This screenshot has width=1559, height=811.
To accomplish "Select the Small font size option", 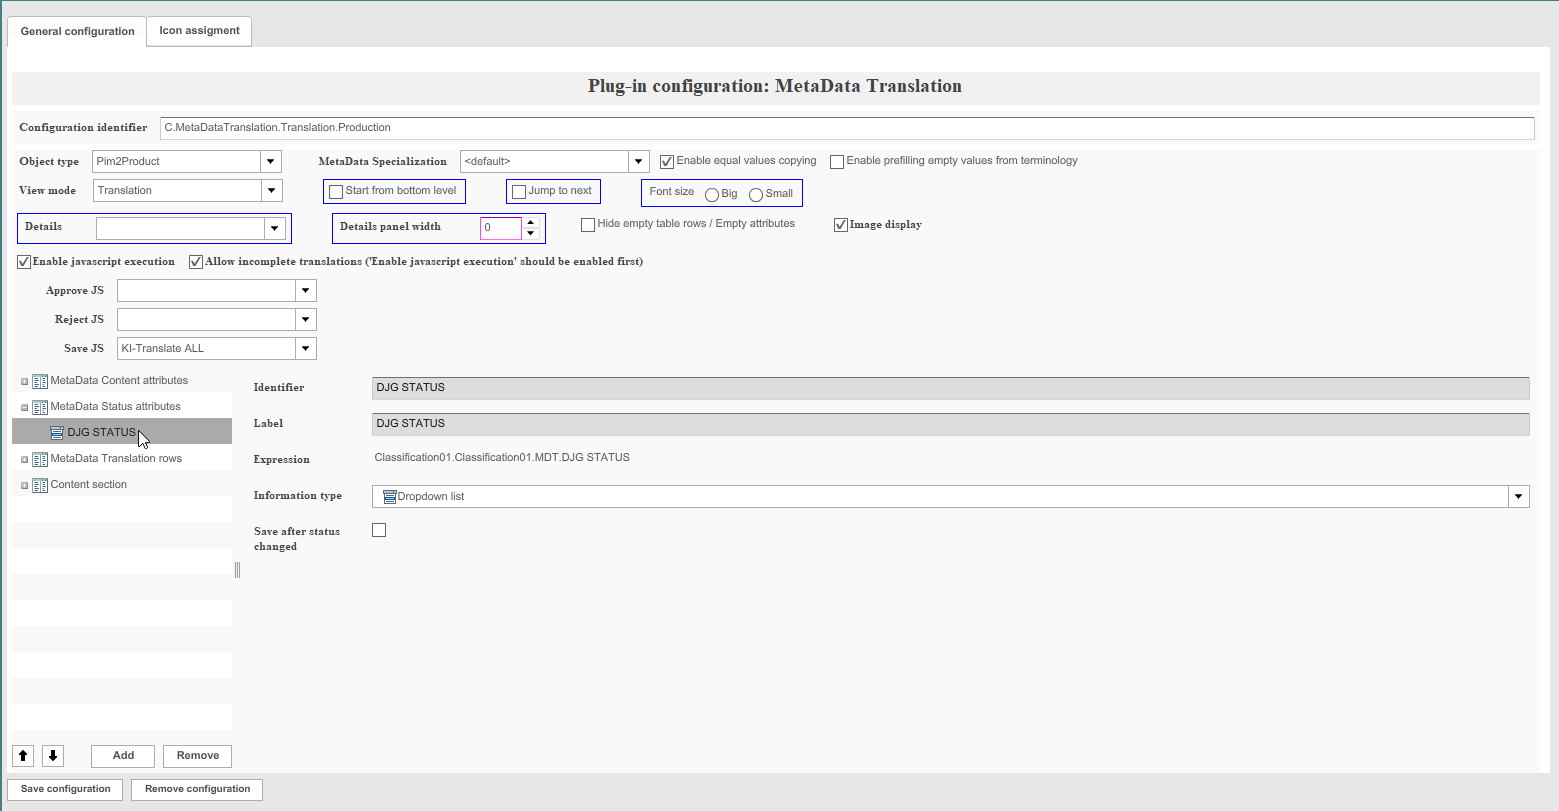I will [756, 194].
